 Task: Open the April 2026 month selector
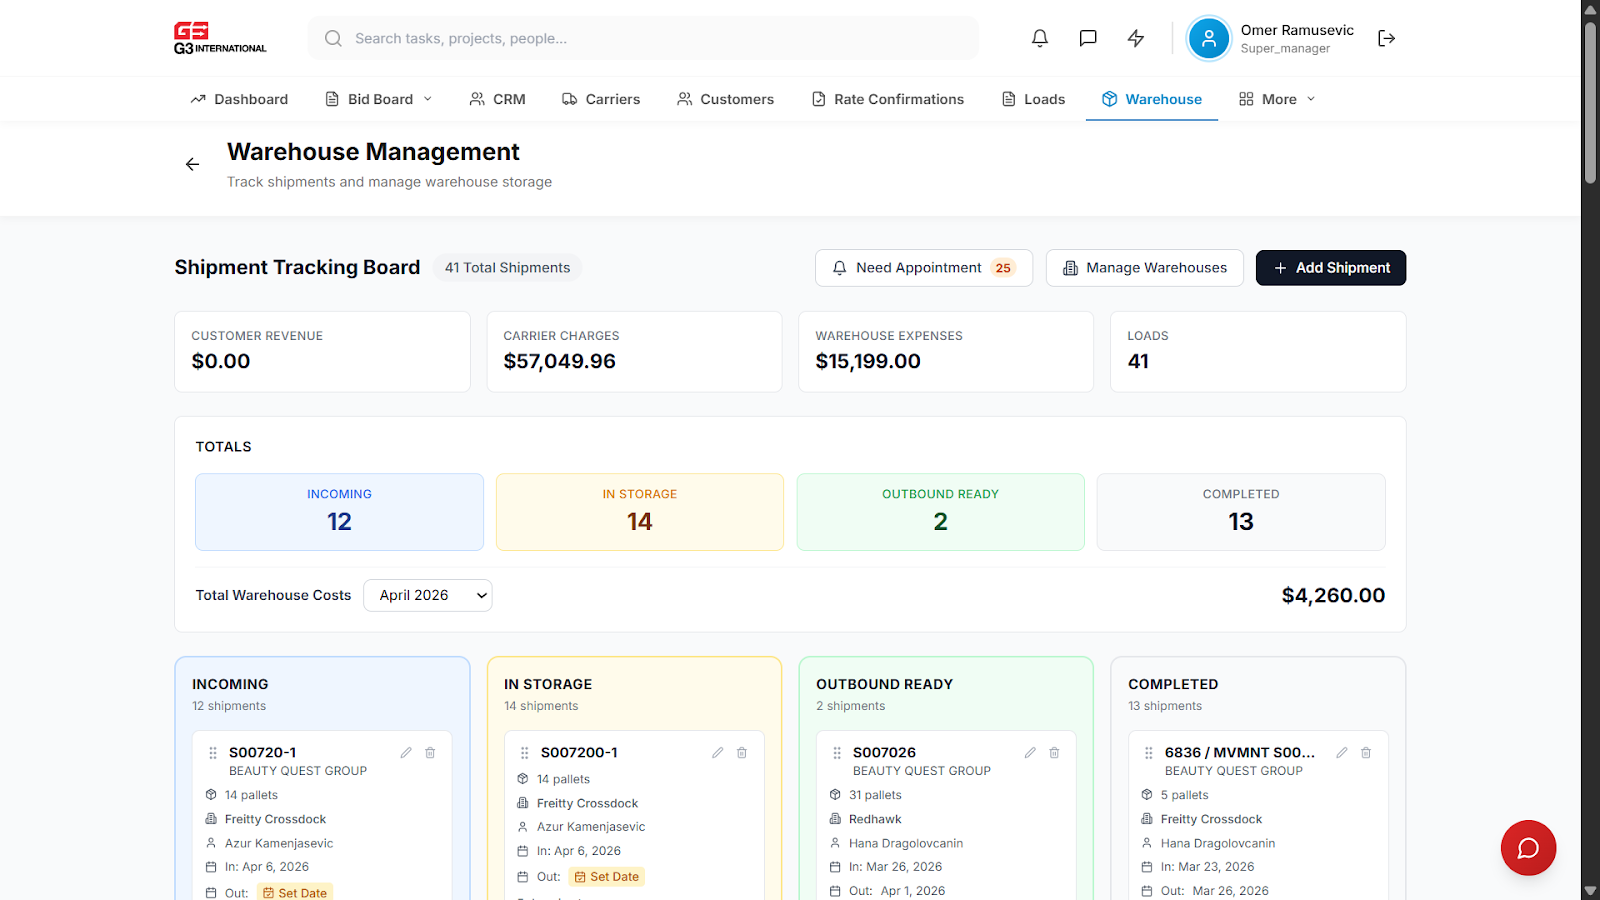coord(428,595)
